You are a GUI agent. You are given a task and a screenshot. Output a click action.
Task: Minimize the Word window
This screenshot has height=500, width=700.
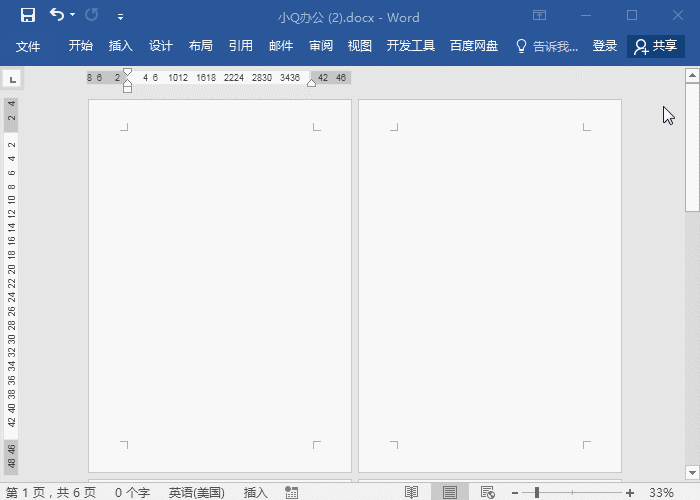coord(586,16)
